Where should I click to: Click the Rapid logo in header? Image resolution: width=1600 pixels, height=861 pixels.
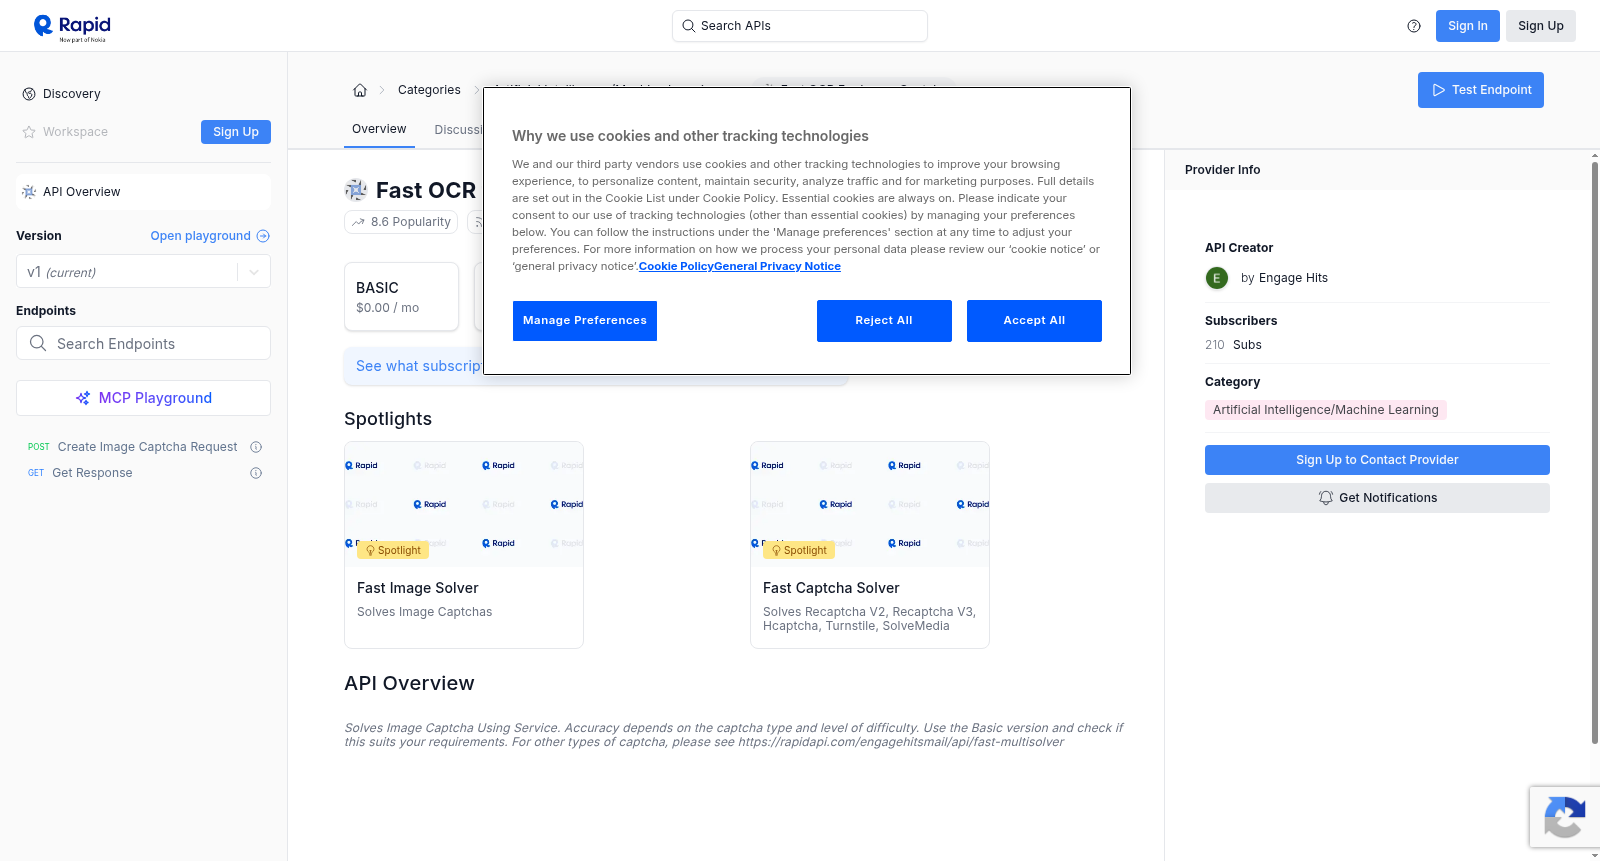(x=72, y=28)
